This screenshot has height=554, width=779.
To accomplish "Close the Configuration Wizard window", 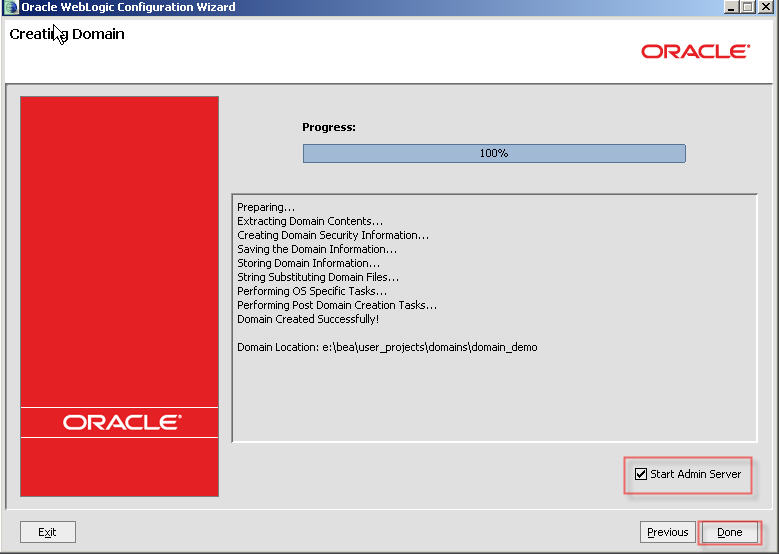I will [765, 7].
